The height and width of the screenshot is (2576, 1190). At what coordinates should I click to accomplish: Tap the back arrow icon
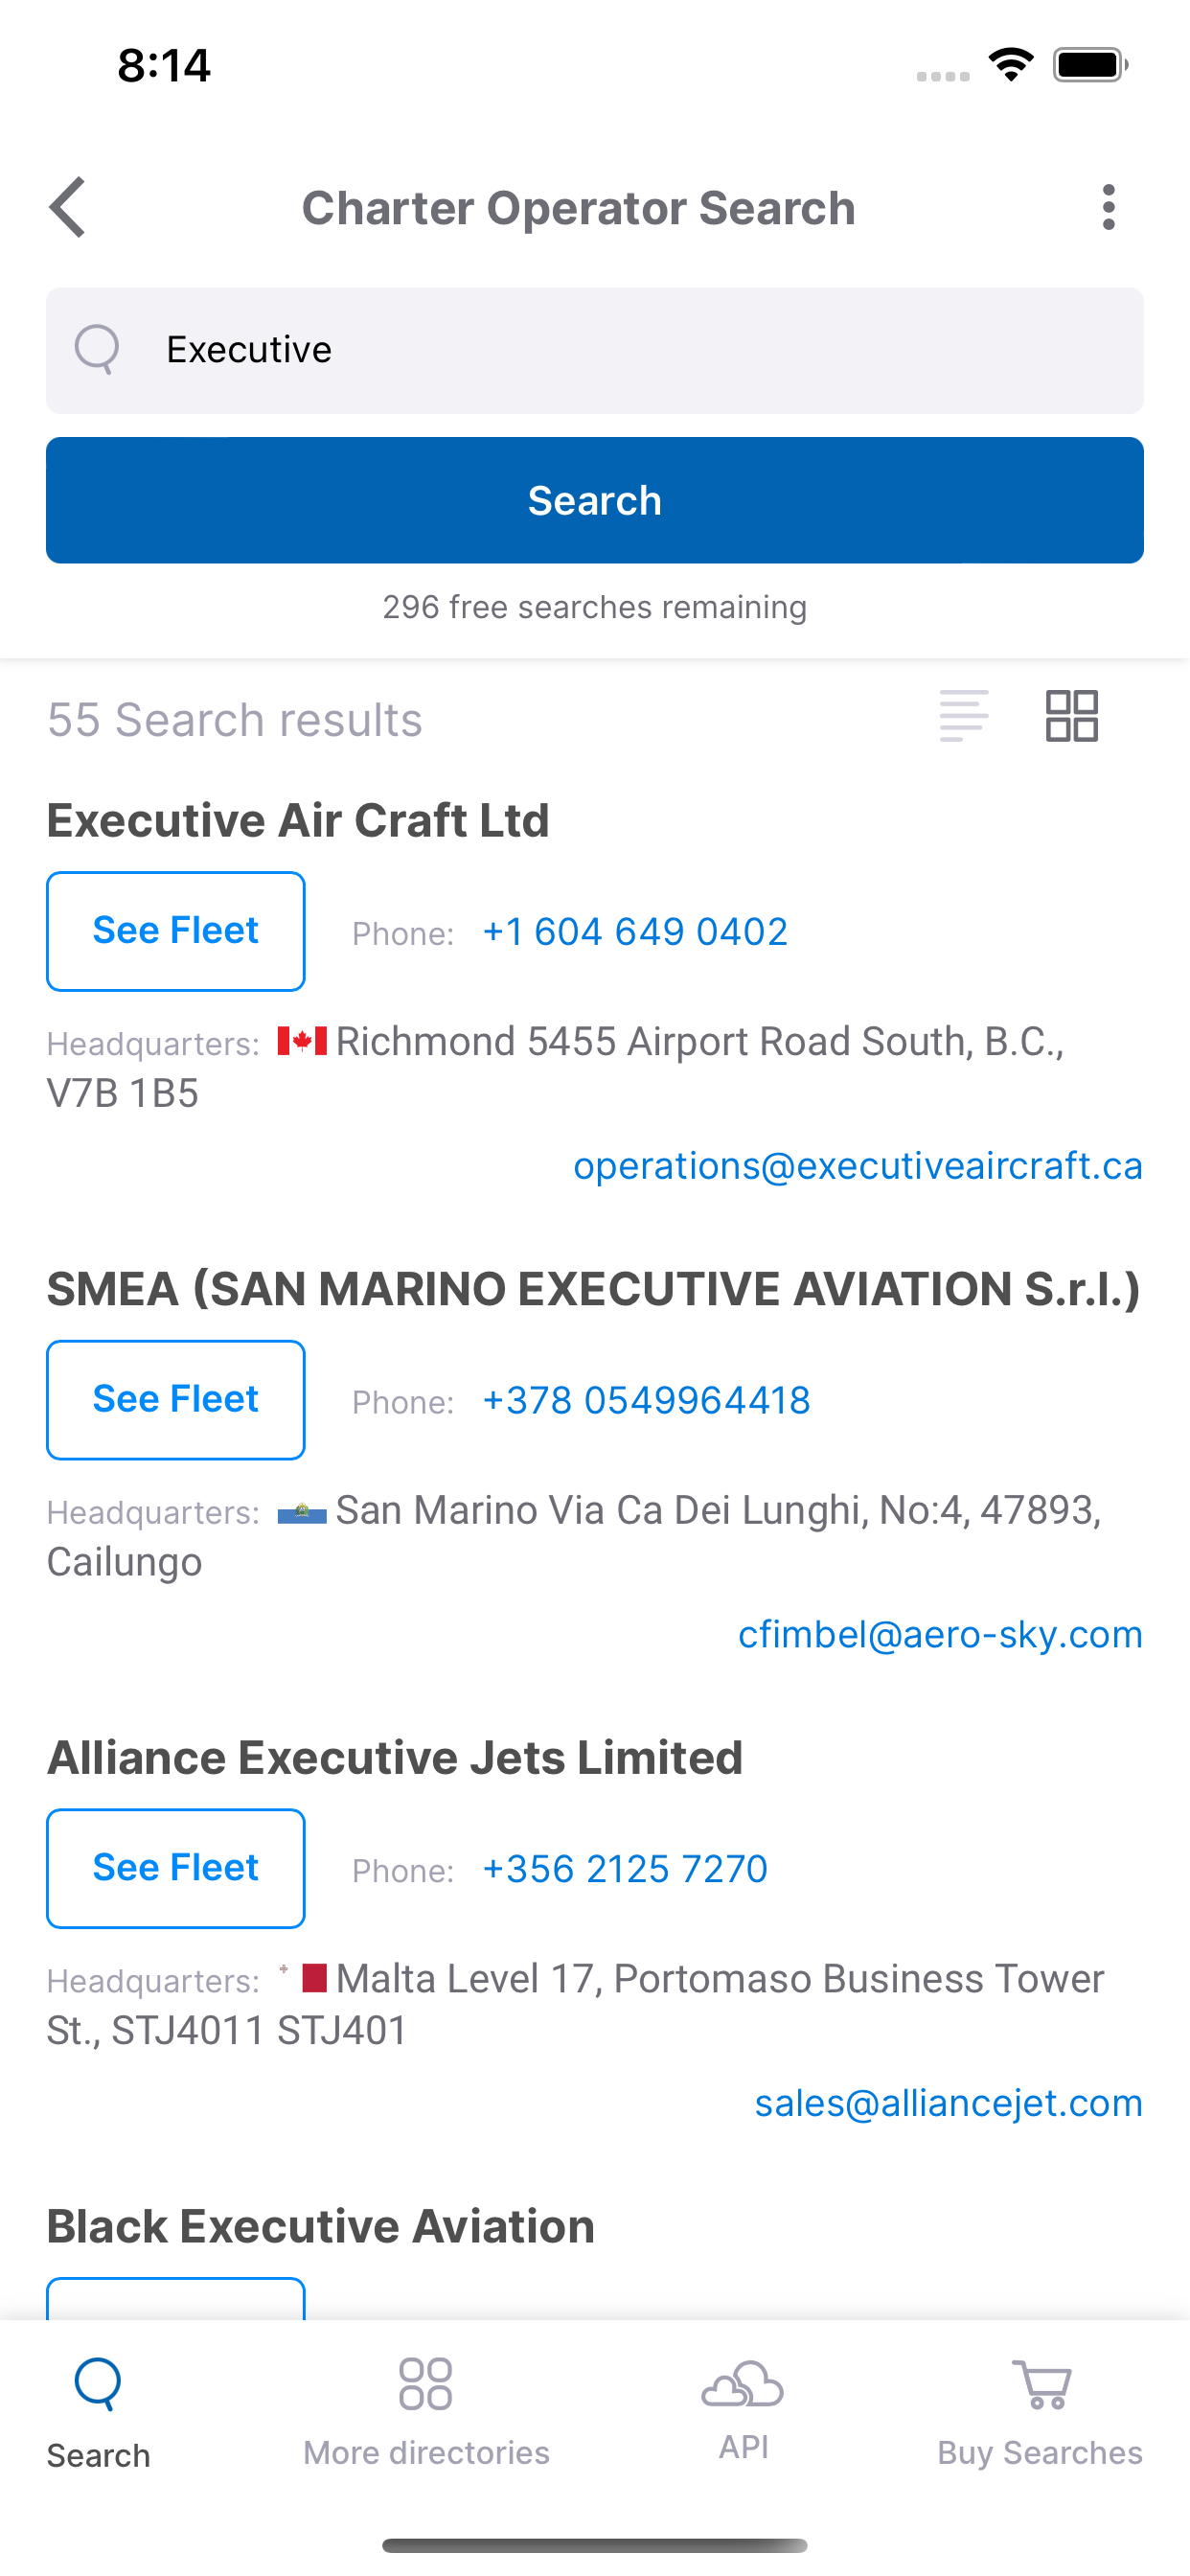68,208
